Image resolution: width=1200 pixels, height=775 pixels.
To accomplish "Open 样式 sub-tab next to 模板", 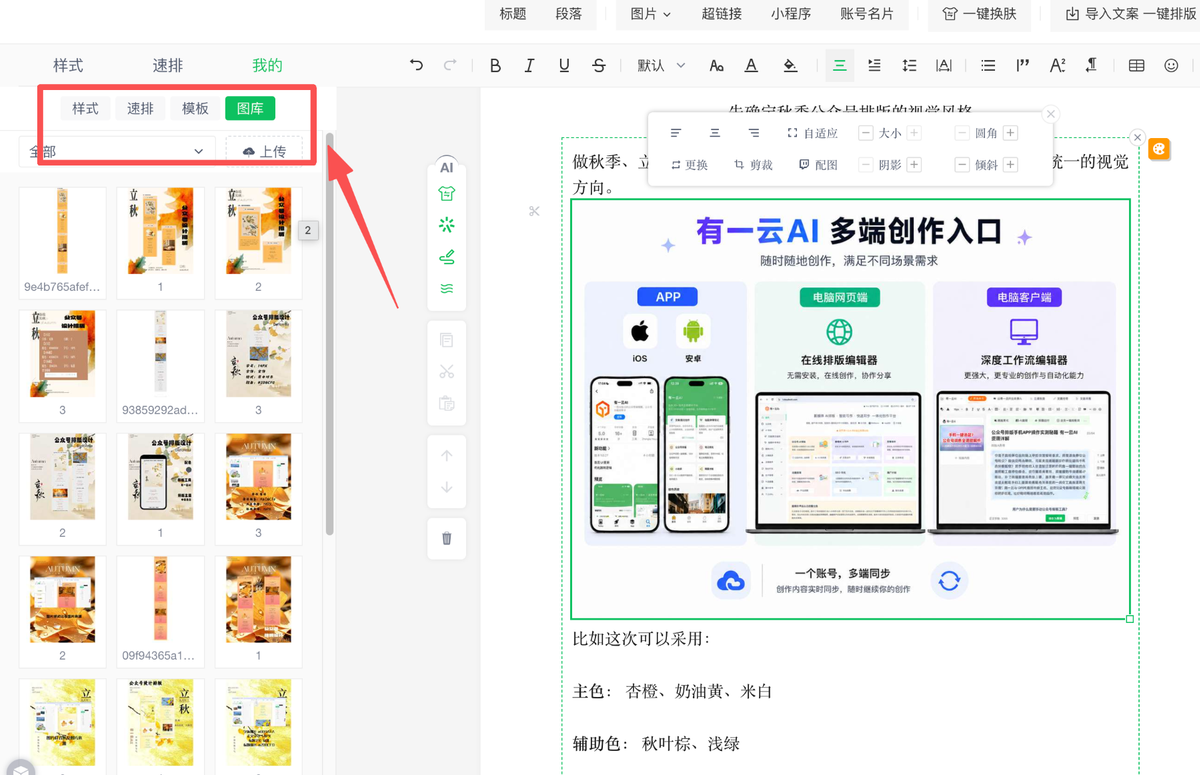I will (85, 108).
